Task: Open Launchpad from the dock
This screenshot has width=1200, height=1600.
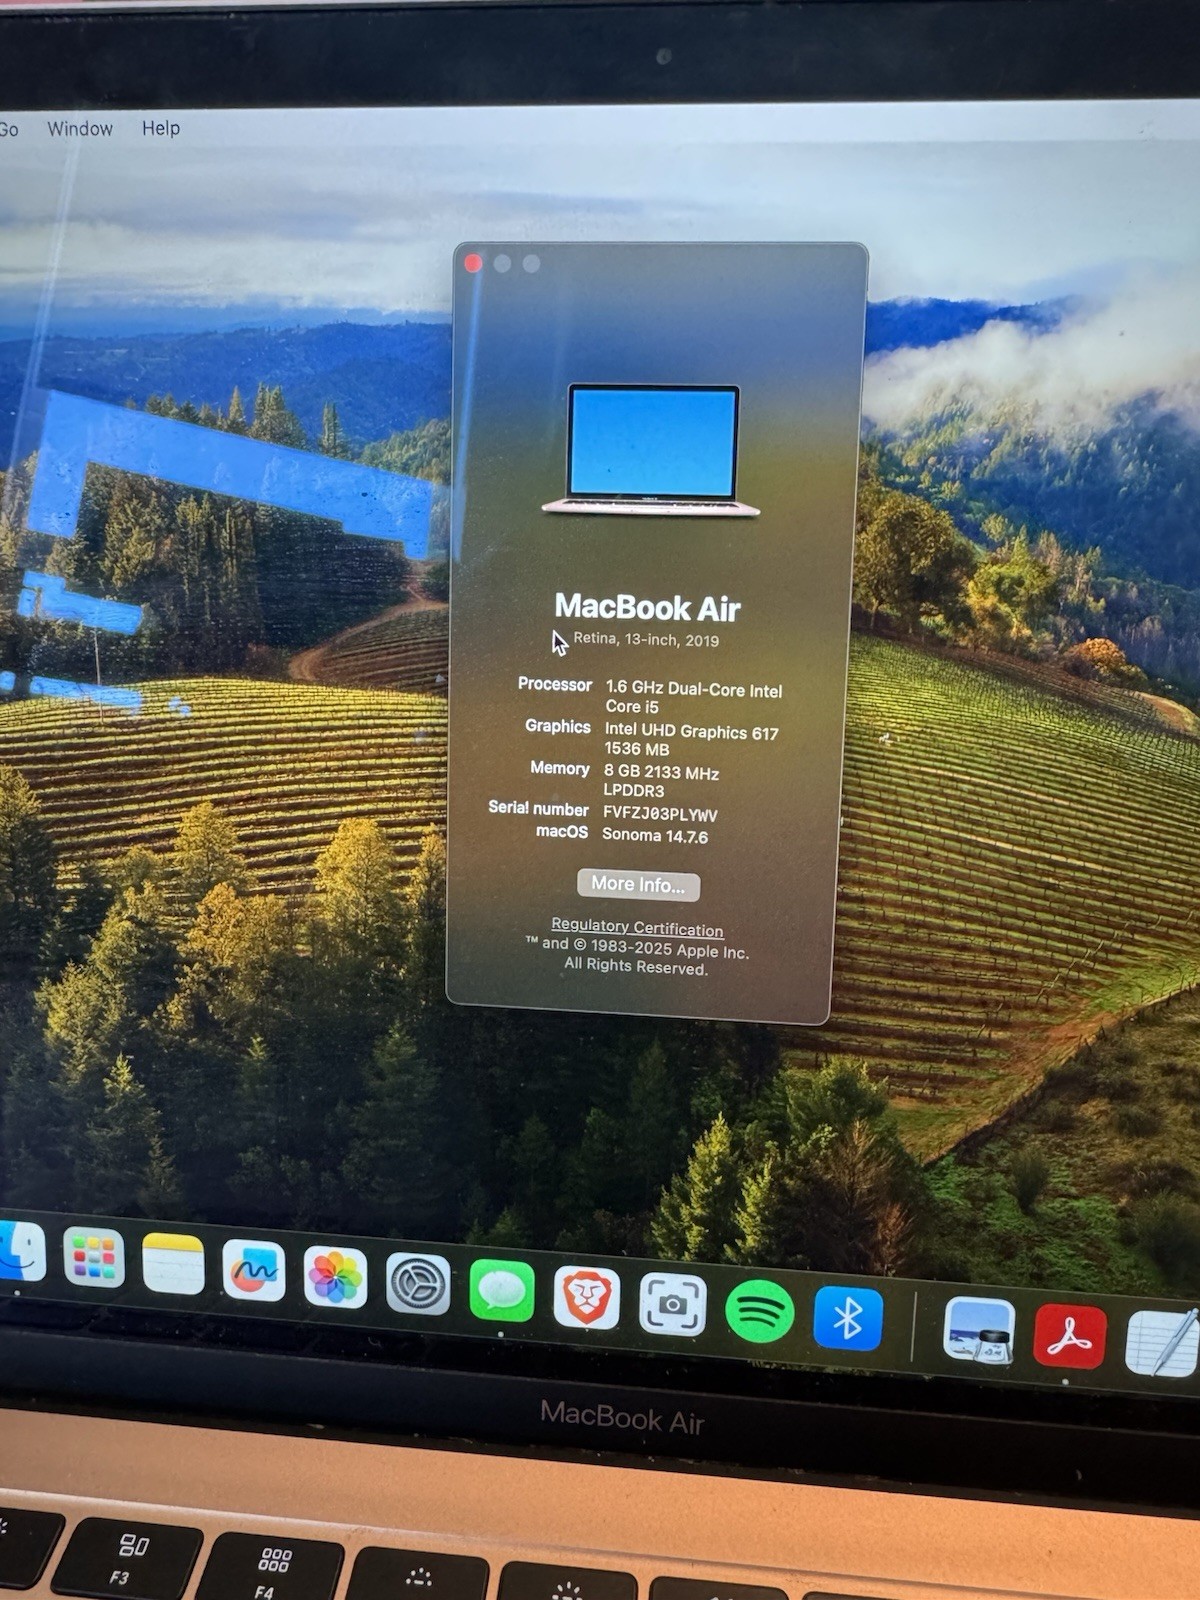Action: point(94,1257)
